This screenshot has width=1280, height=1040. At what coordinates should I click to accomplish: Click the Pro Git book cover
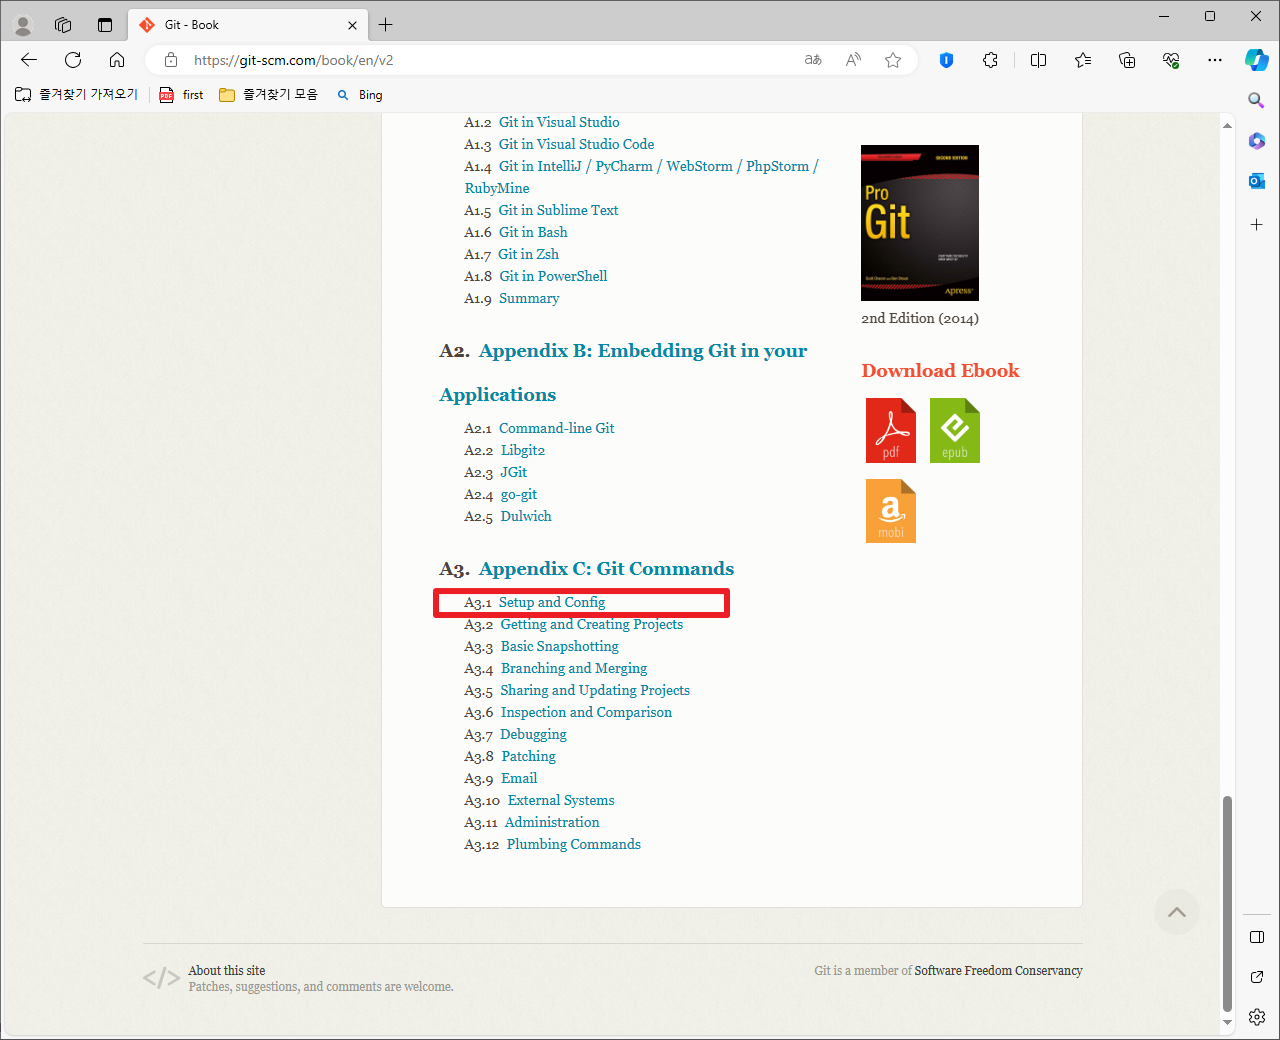(x=920, y=223)
